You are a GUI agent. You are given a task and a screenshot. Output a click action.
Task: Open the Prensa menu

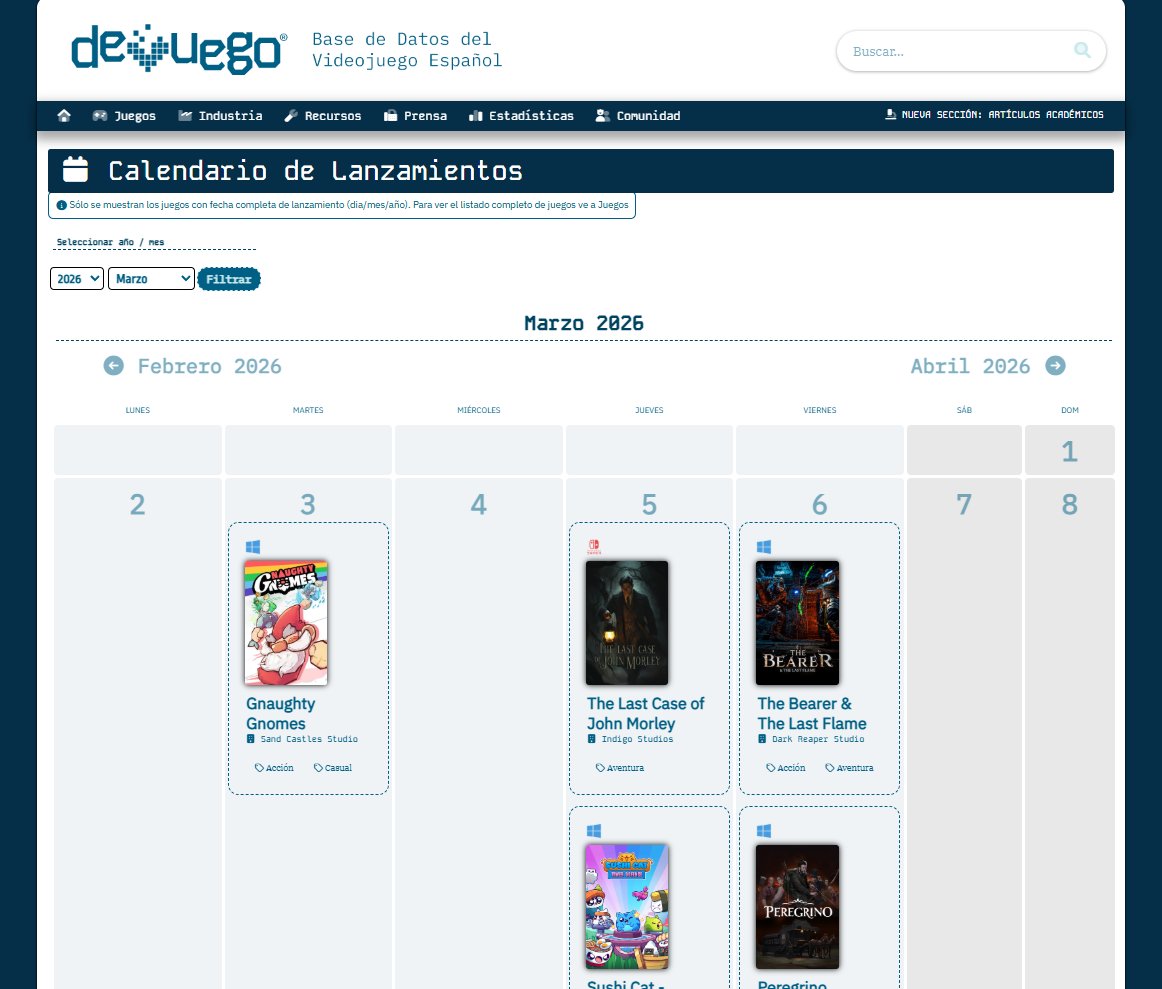click(415, 116)
